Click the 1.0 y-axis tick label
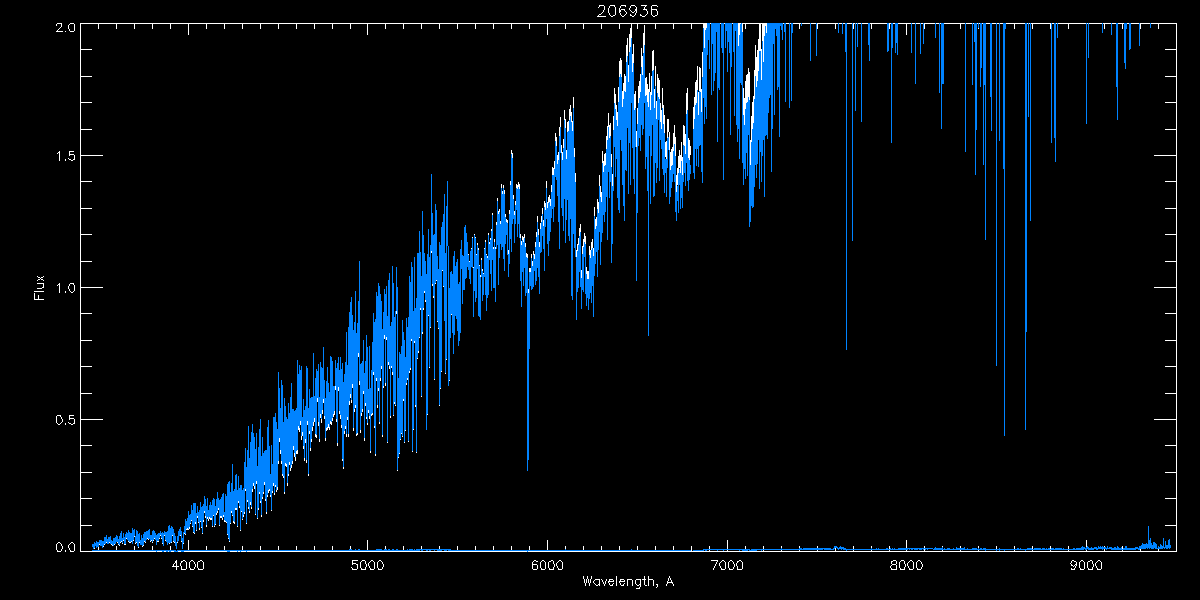 tap(64, 288)
